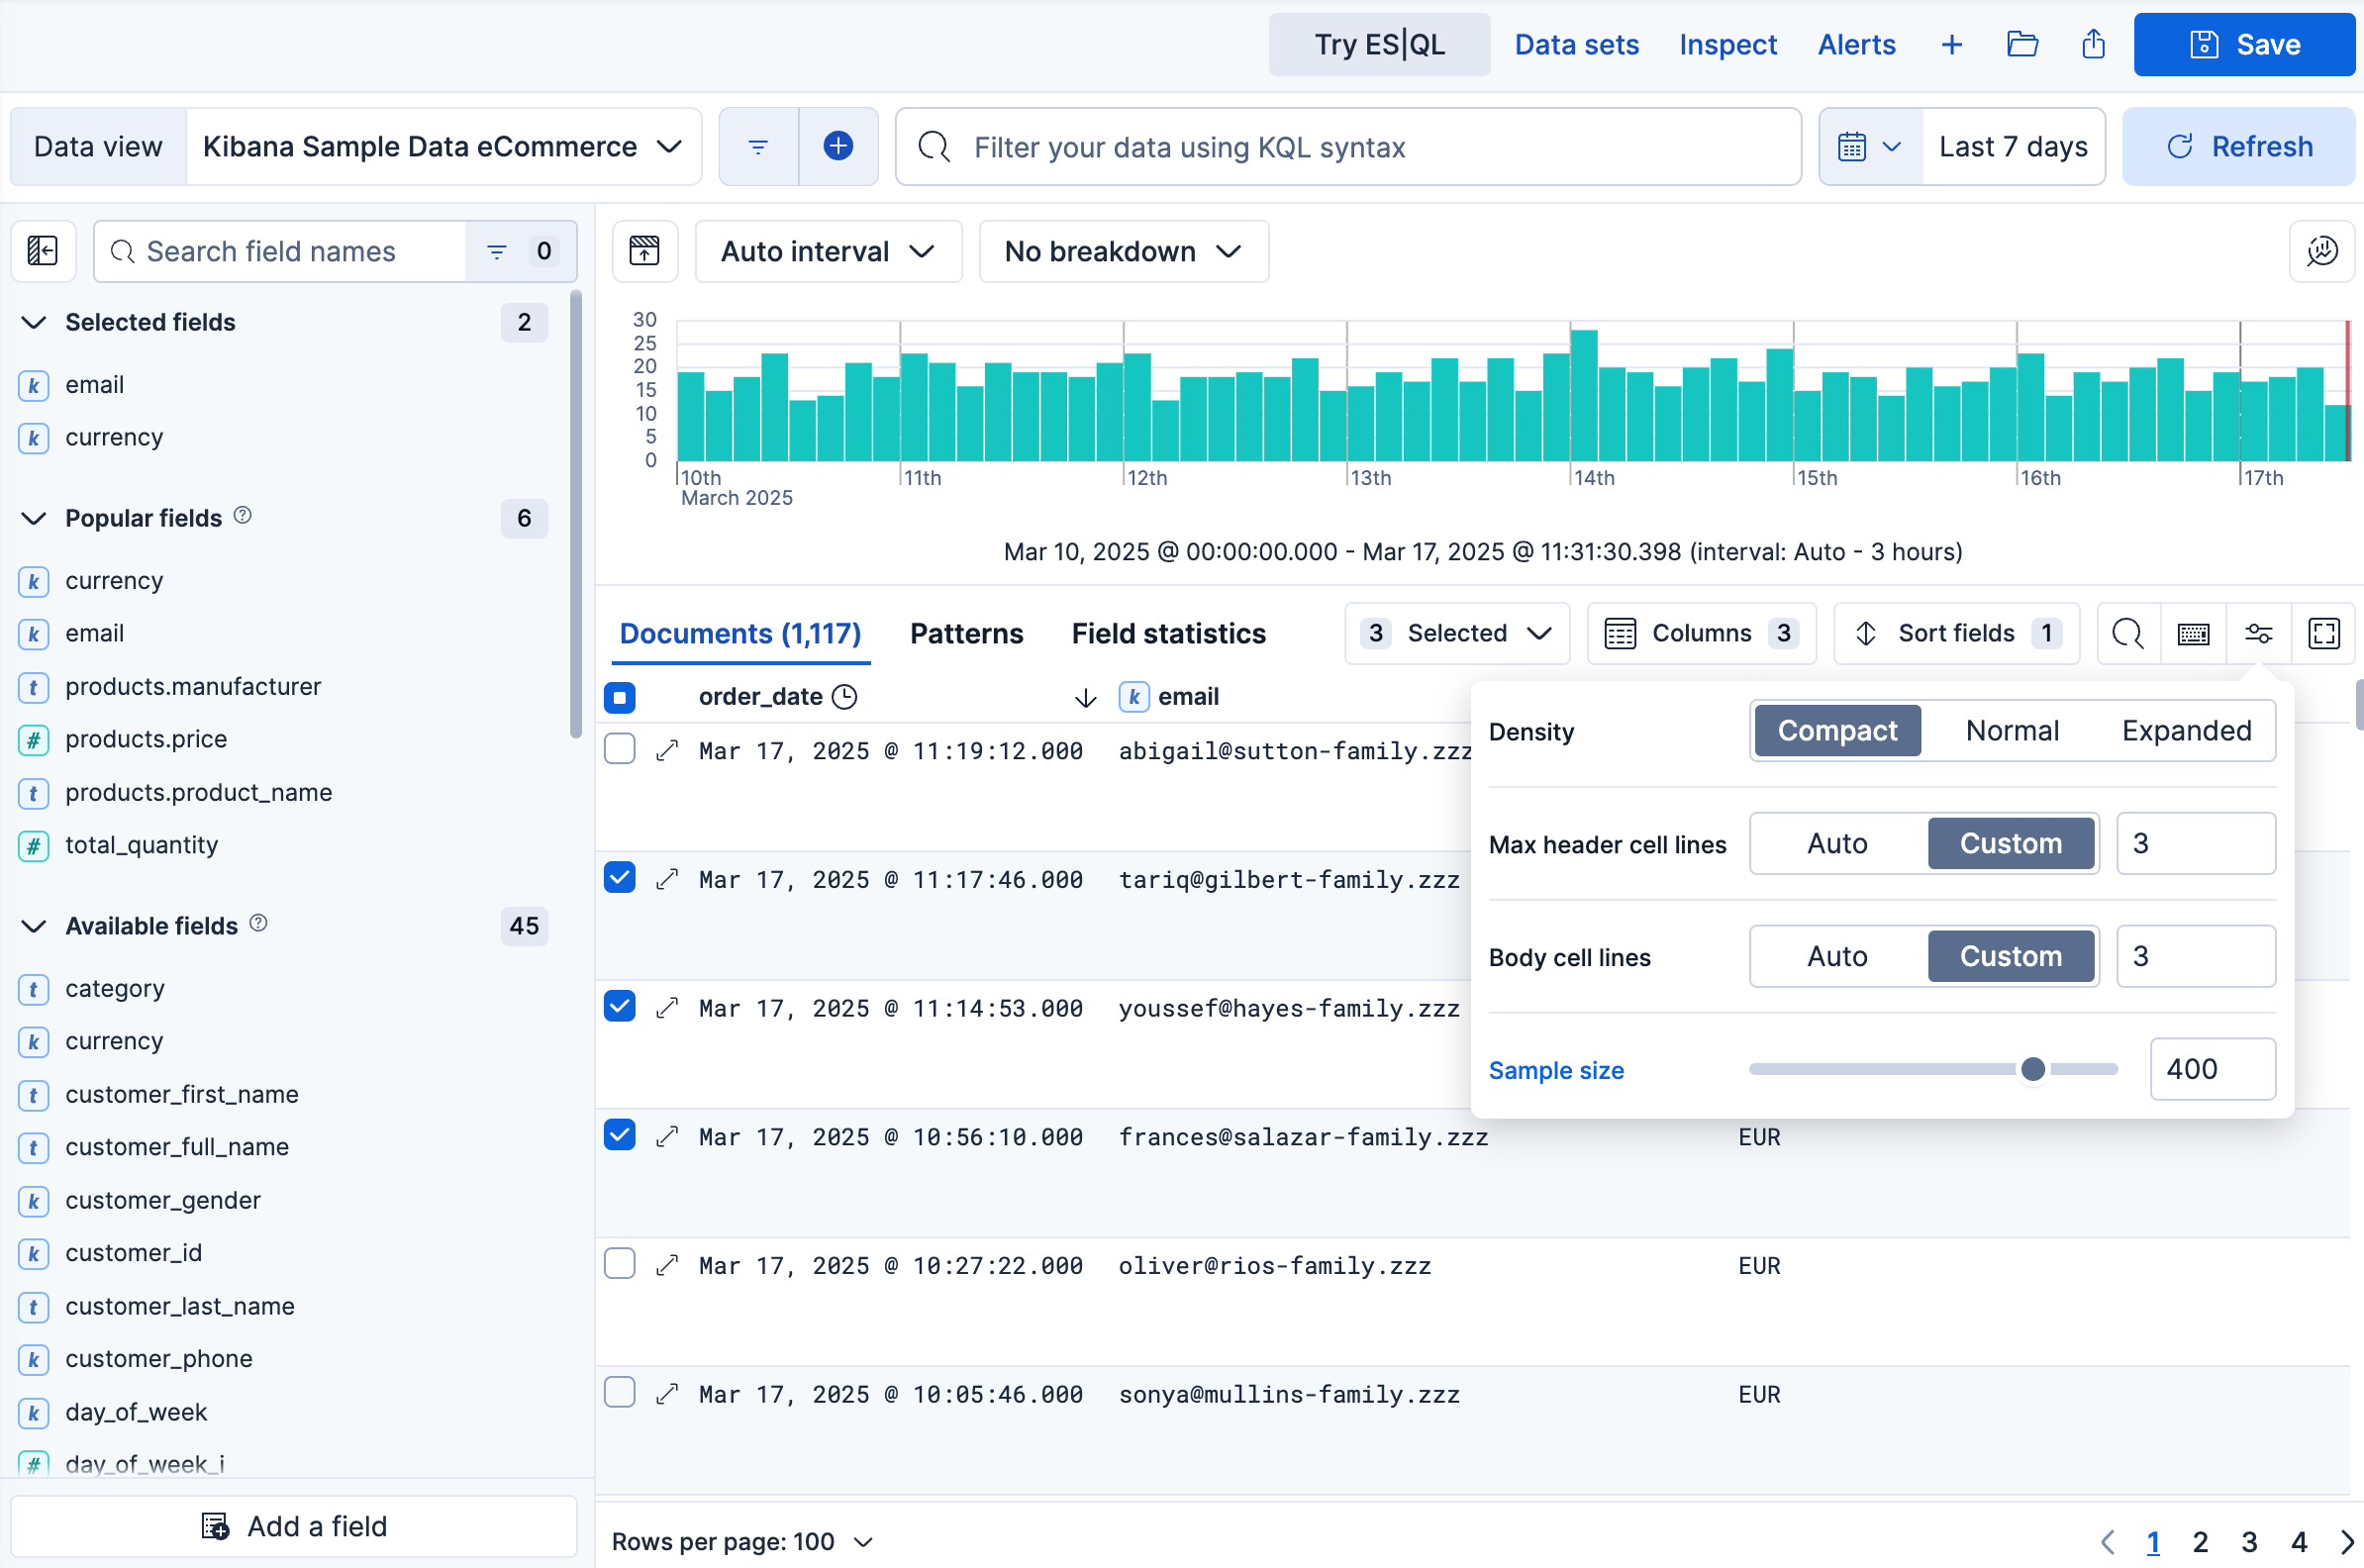Image resolution: width=2364 pixels, height=1568 pixels.
Task: Uncheck the row for tariq@gilbert-family.zzz
Action: click(x=620, y=878)
